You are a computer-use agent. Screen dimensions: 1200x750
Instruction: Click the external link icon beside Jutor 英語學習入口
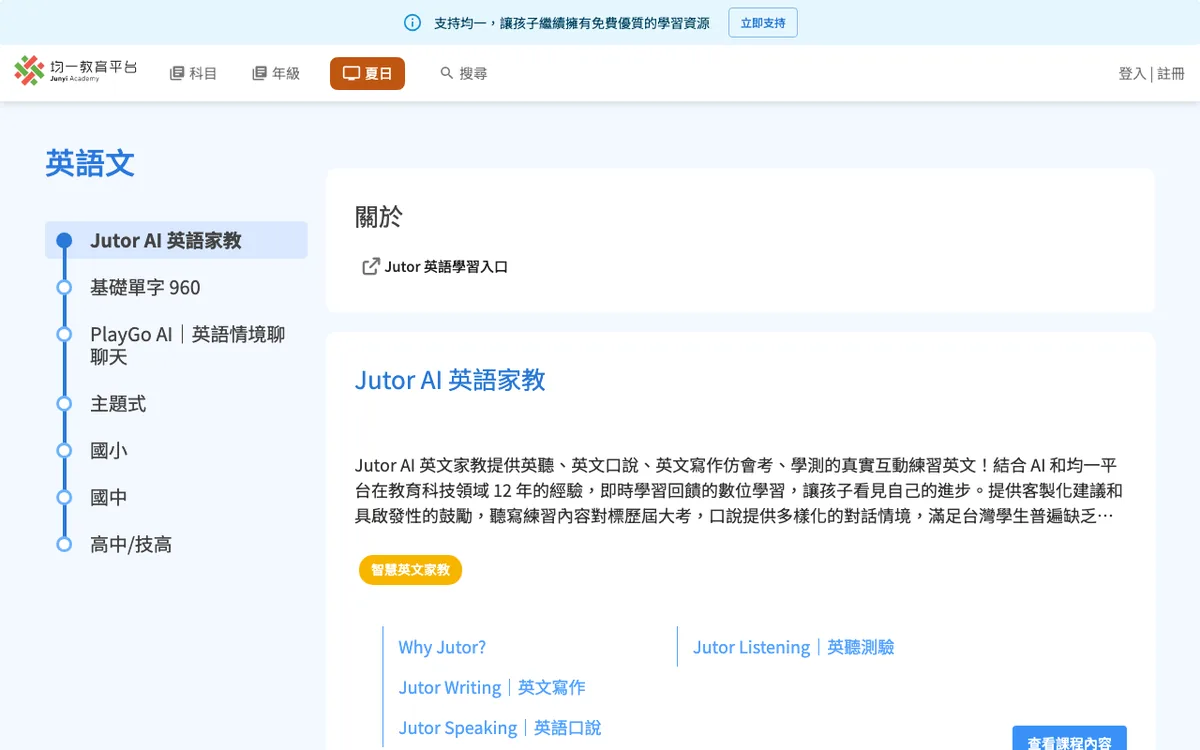coord(371,266)
